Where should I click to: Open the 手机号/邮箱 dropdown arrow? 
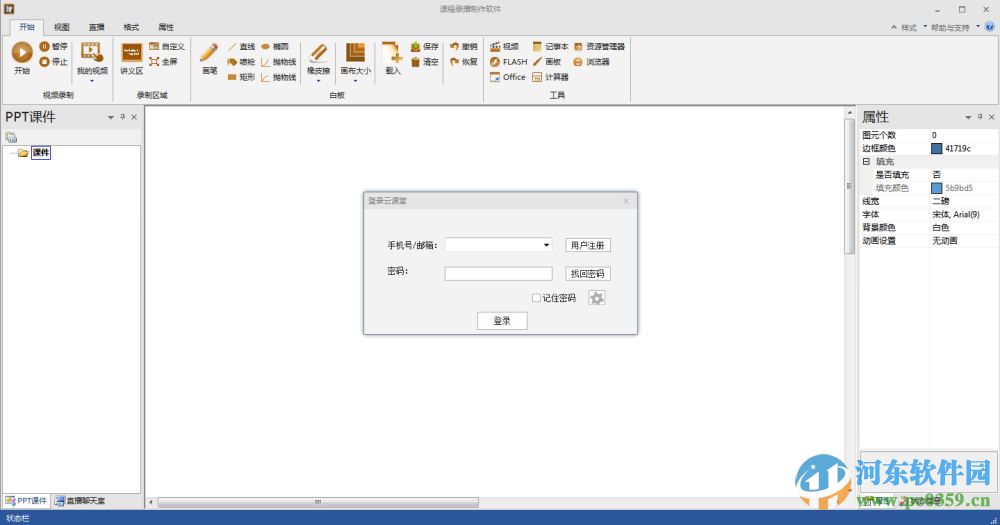tap(547, 245)
